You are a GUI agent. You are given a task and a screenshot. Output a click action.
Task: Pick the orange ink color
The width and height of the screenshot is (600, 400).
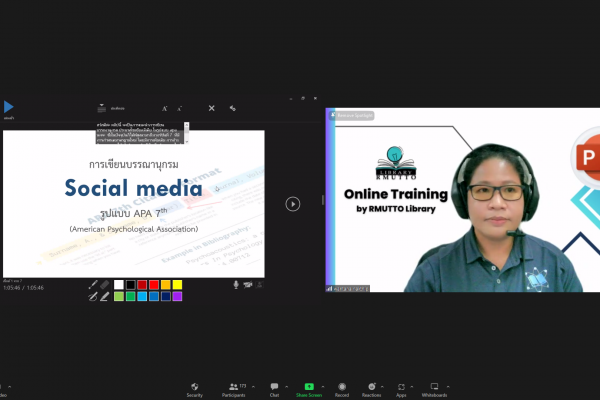click(x=165, y=284)
